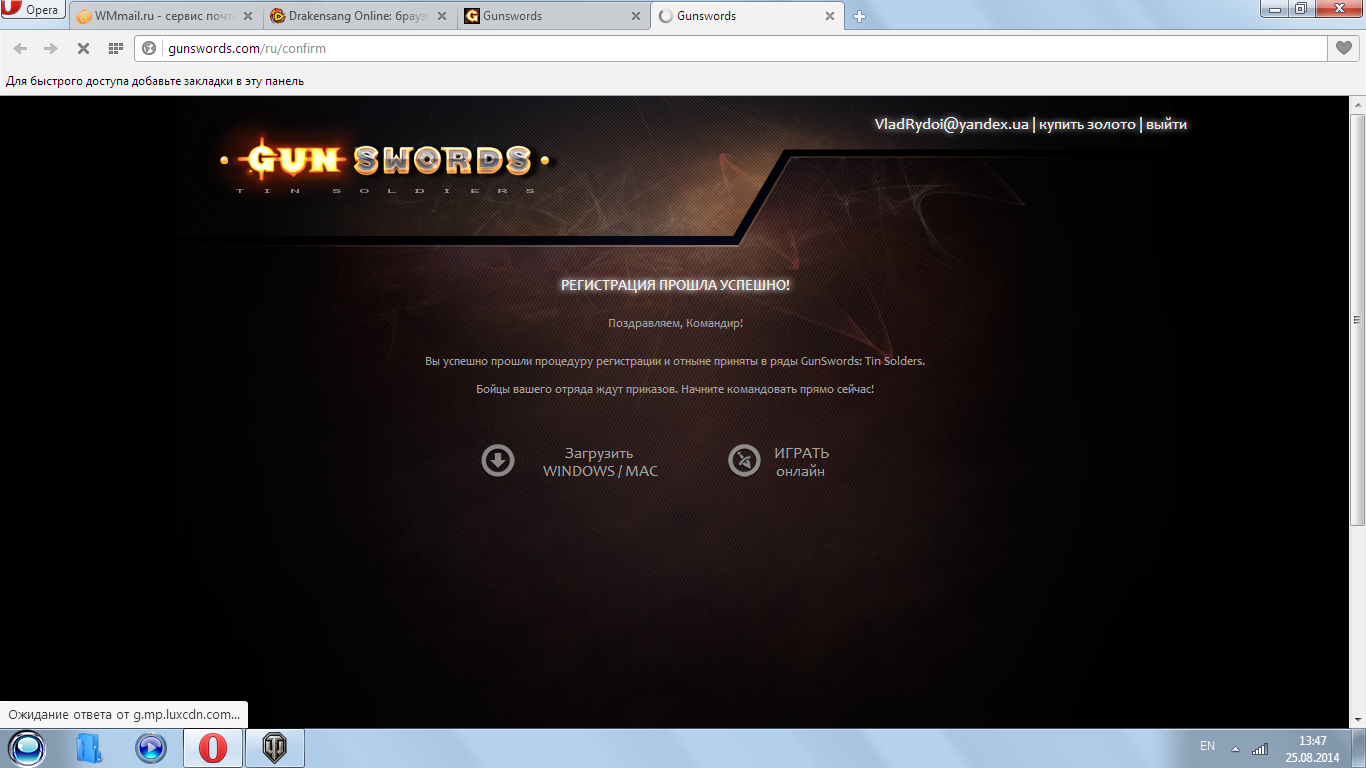Open the Speed Dial grid
Viewport: 1366px width, 768px height.
[x=115, y=48]
